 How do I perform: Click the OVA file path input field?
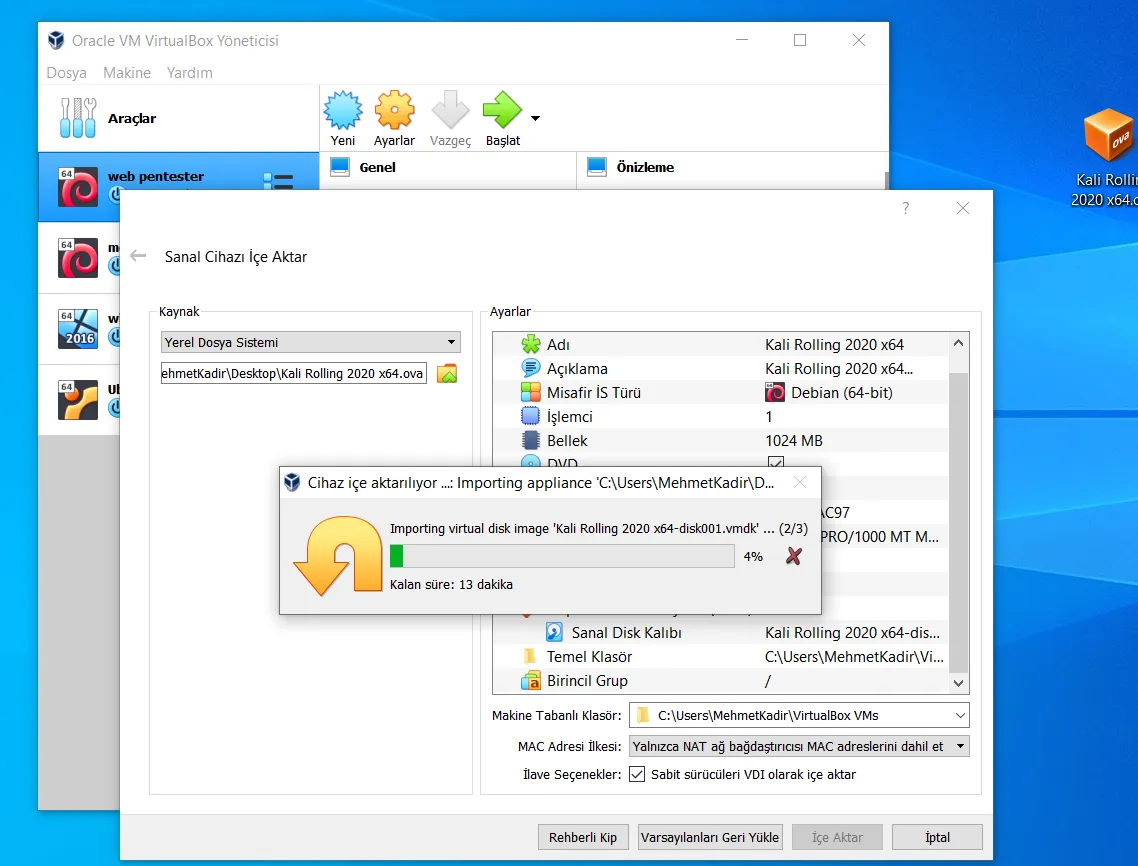coord(293,373)
